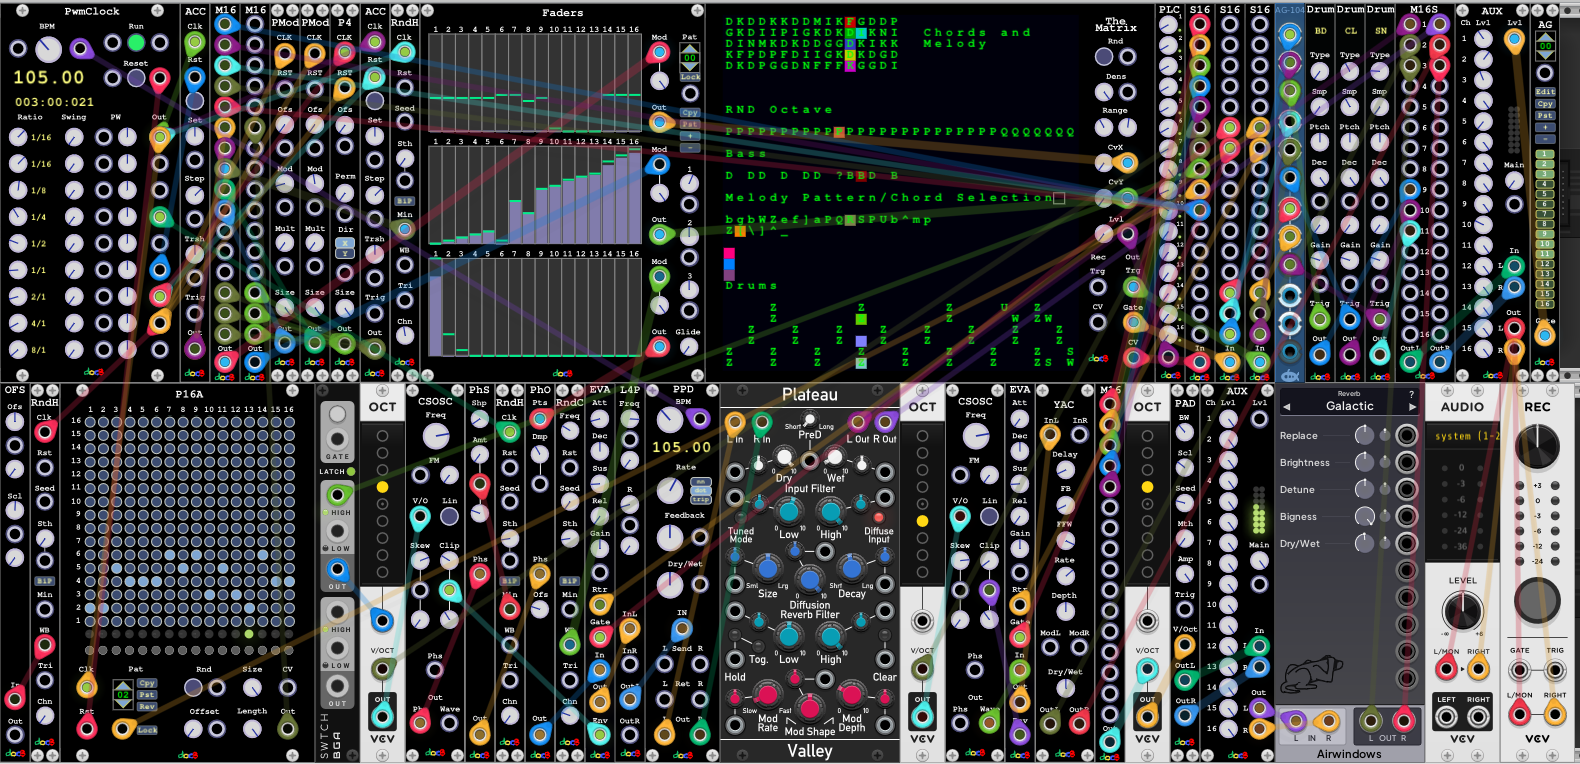Go to previous Airwindows effect before Galactic
The width and height of the screenshot is (1580, 764).
pos(1286,407)
